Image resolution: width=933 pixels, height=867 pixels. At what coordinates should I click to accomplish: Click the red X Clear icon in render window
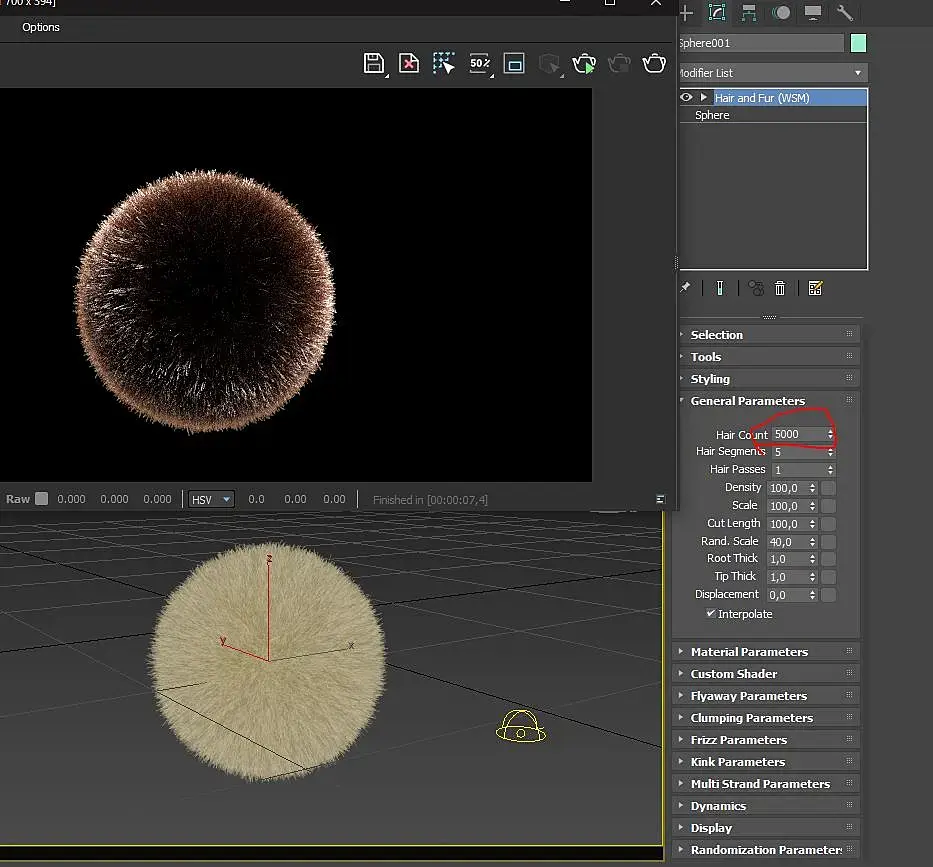[409, 64]
